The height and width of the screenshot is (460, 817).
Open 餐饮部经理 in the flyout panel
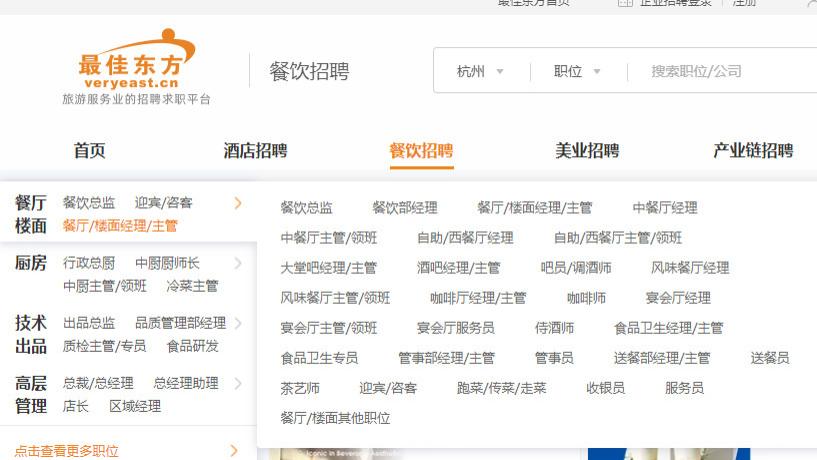tap(405, 208)
